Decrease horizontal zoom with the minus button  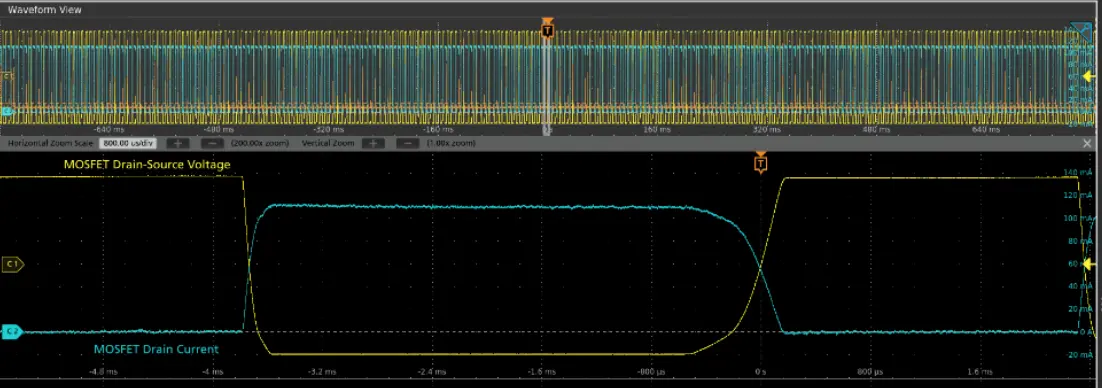pos(212,143)
